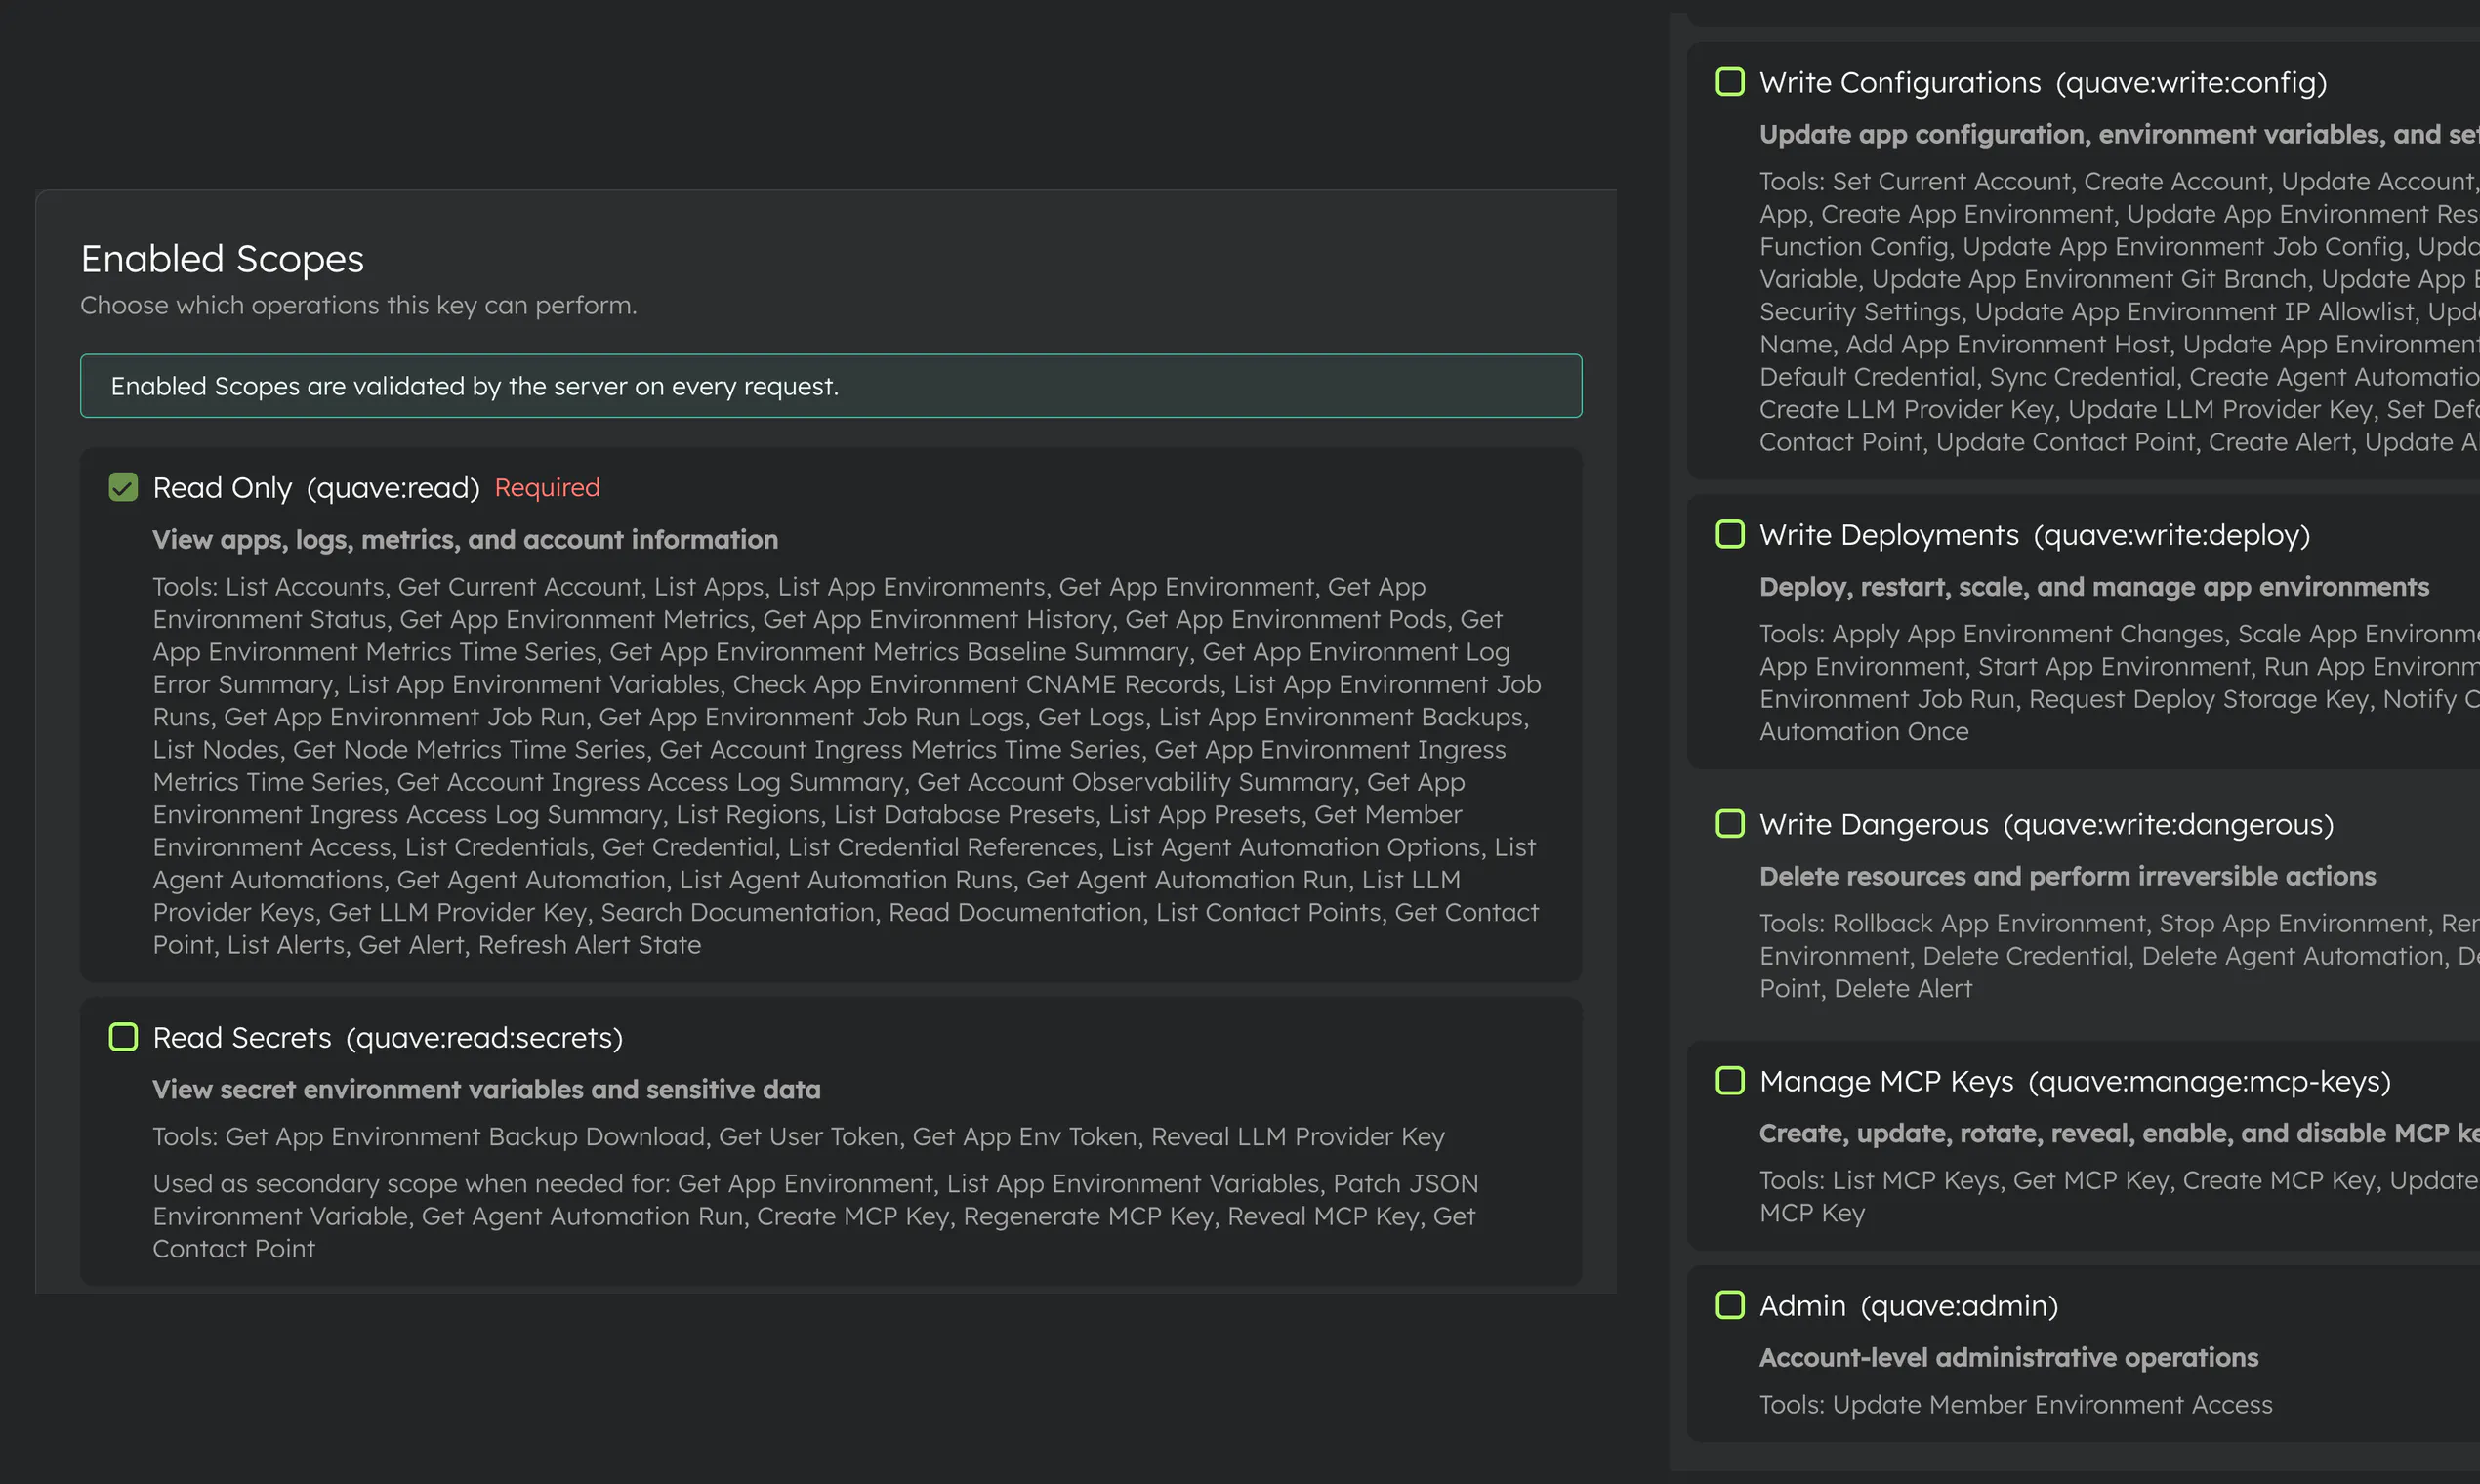2480x1484 pixels.
Task: Click the Enabled Scopes heading
Action: click(222, 259)
